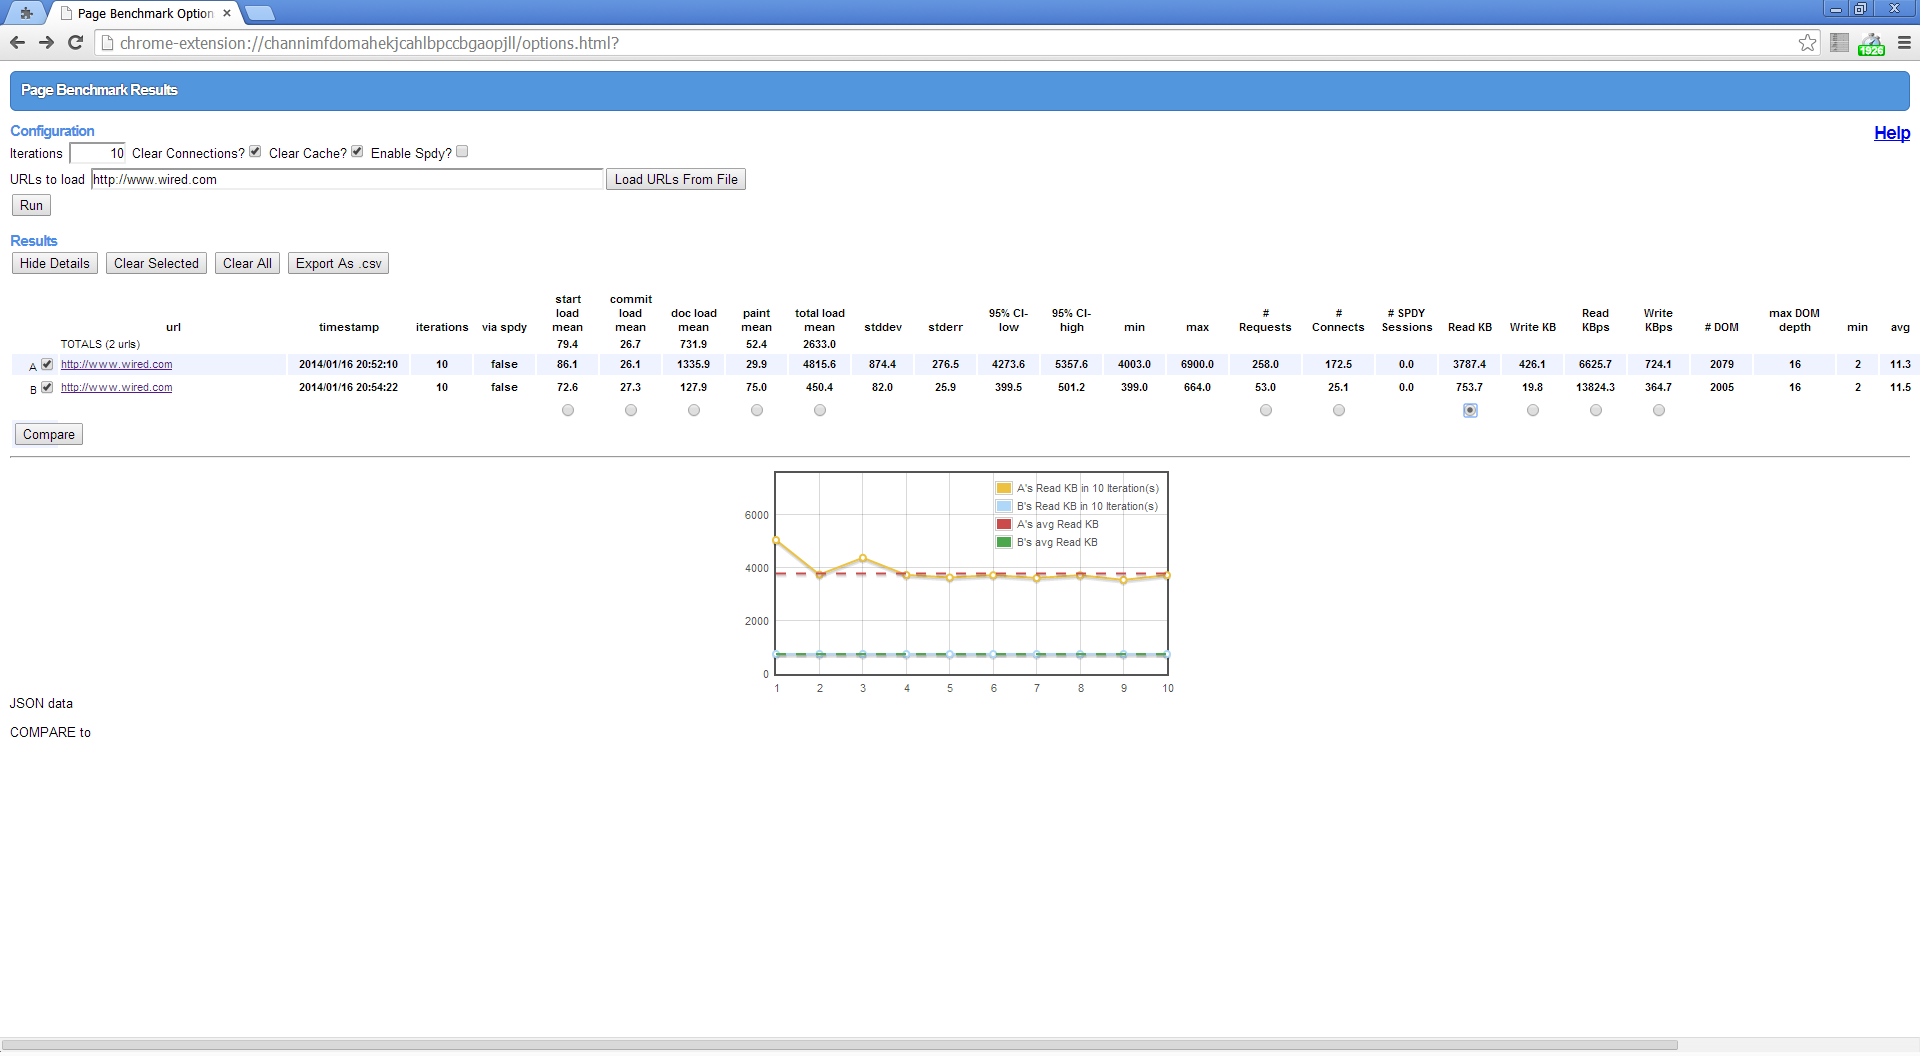Click total load mean value 4815.6

tap(819, 364)
